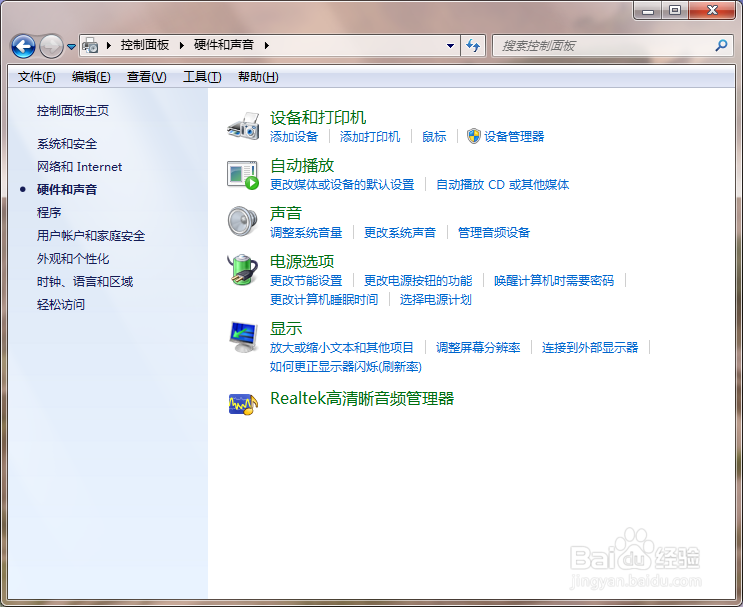
Task: Open the 文件(F) menu
Action: pos(36,77)
